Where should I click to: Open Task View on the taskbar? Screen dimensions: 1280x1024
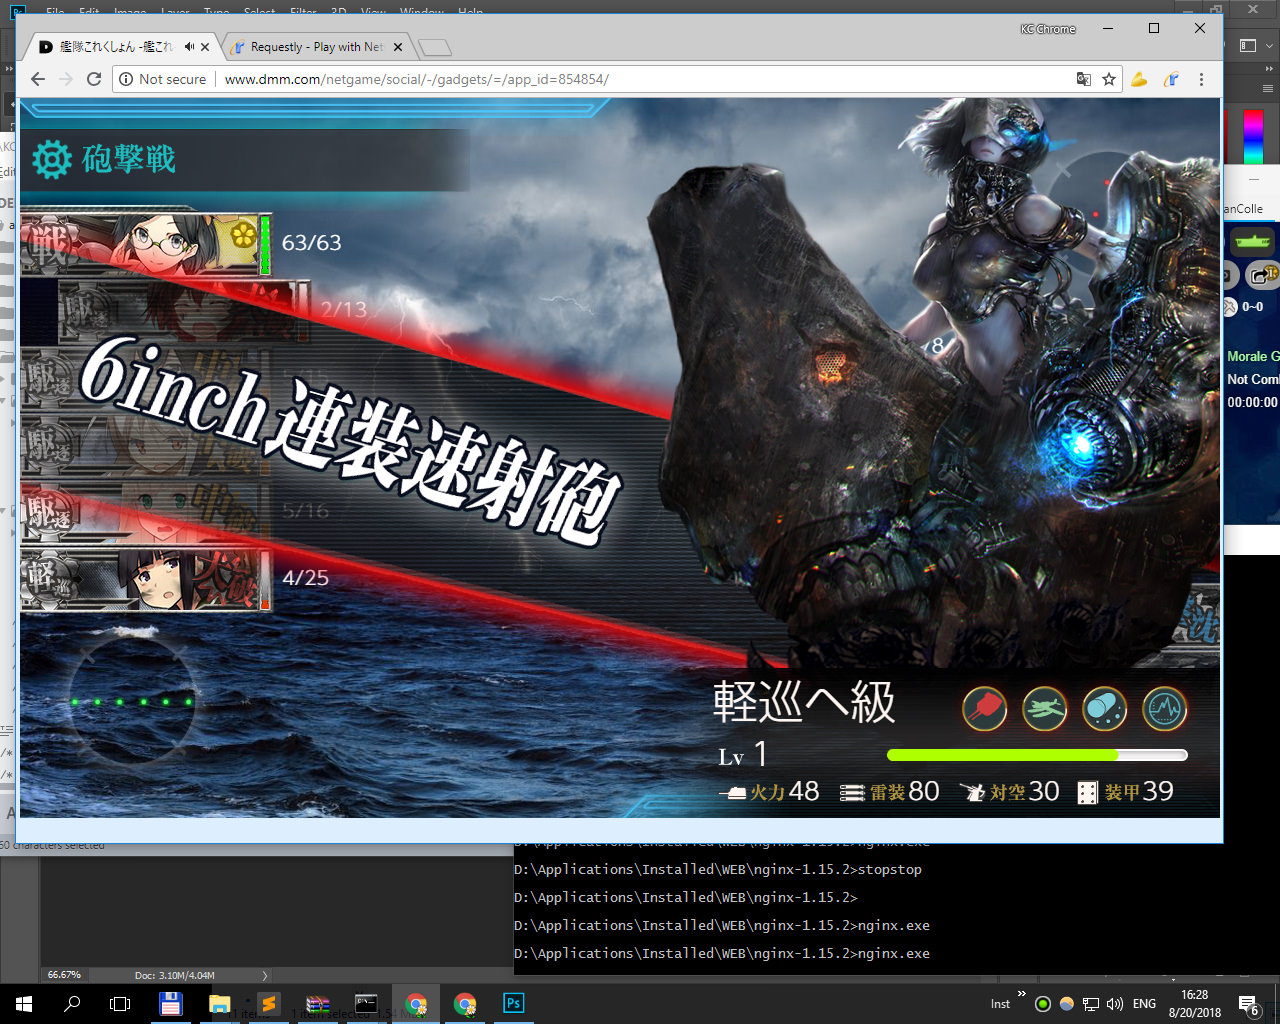120,1003
